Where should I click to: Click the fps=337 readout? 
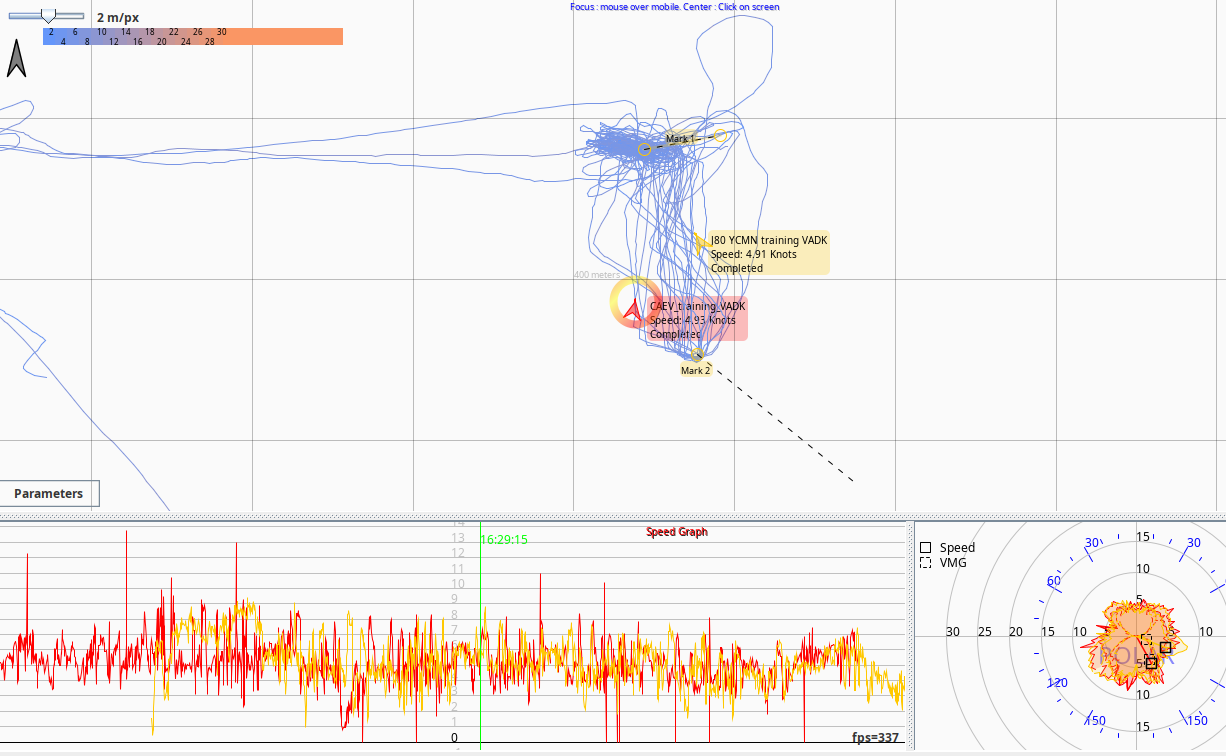[875, 738]
